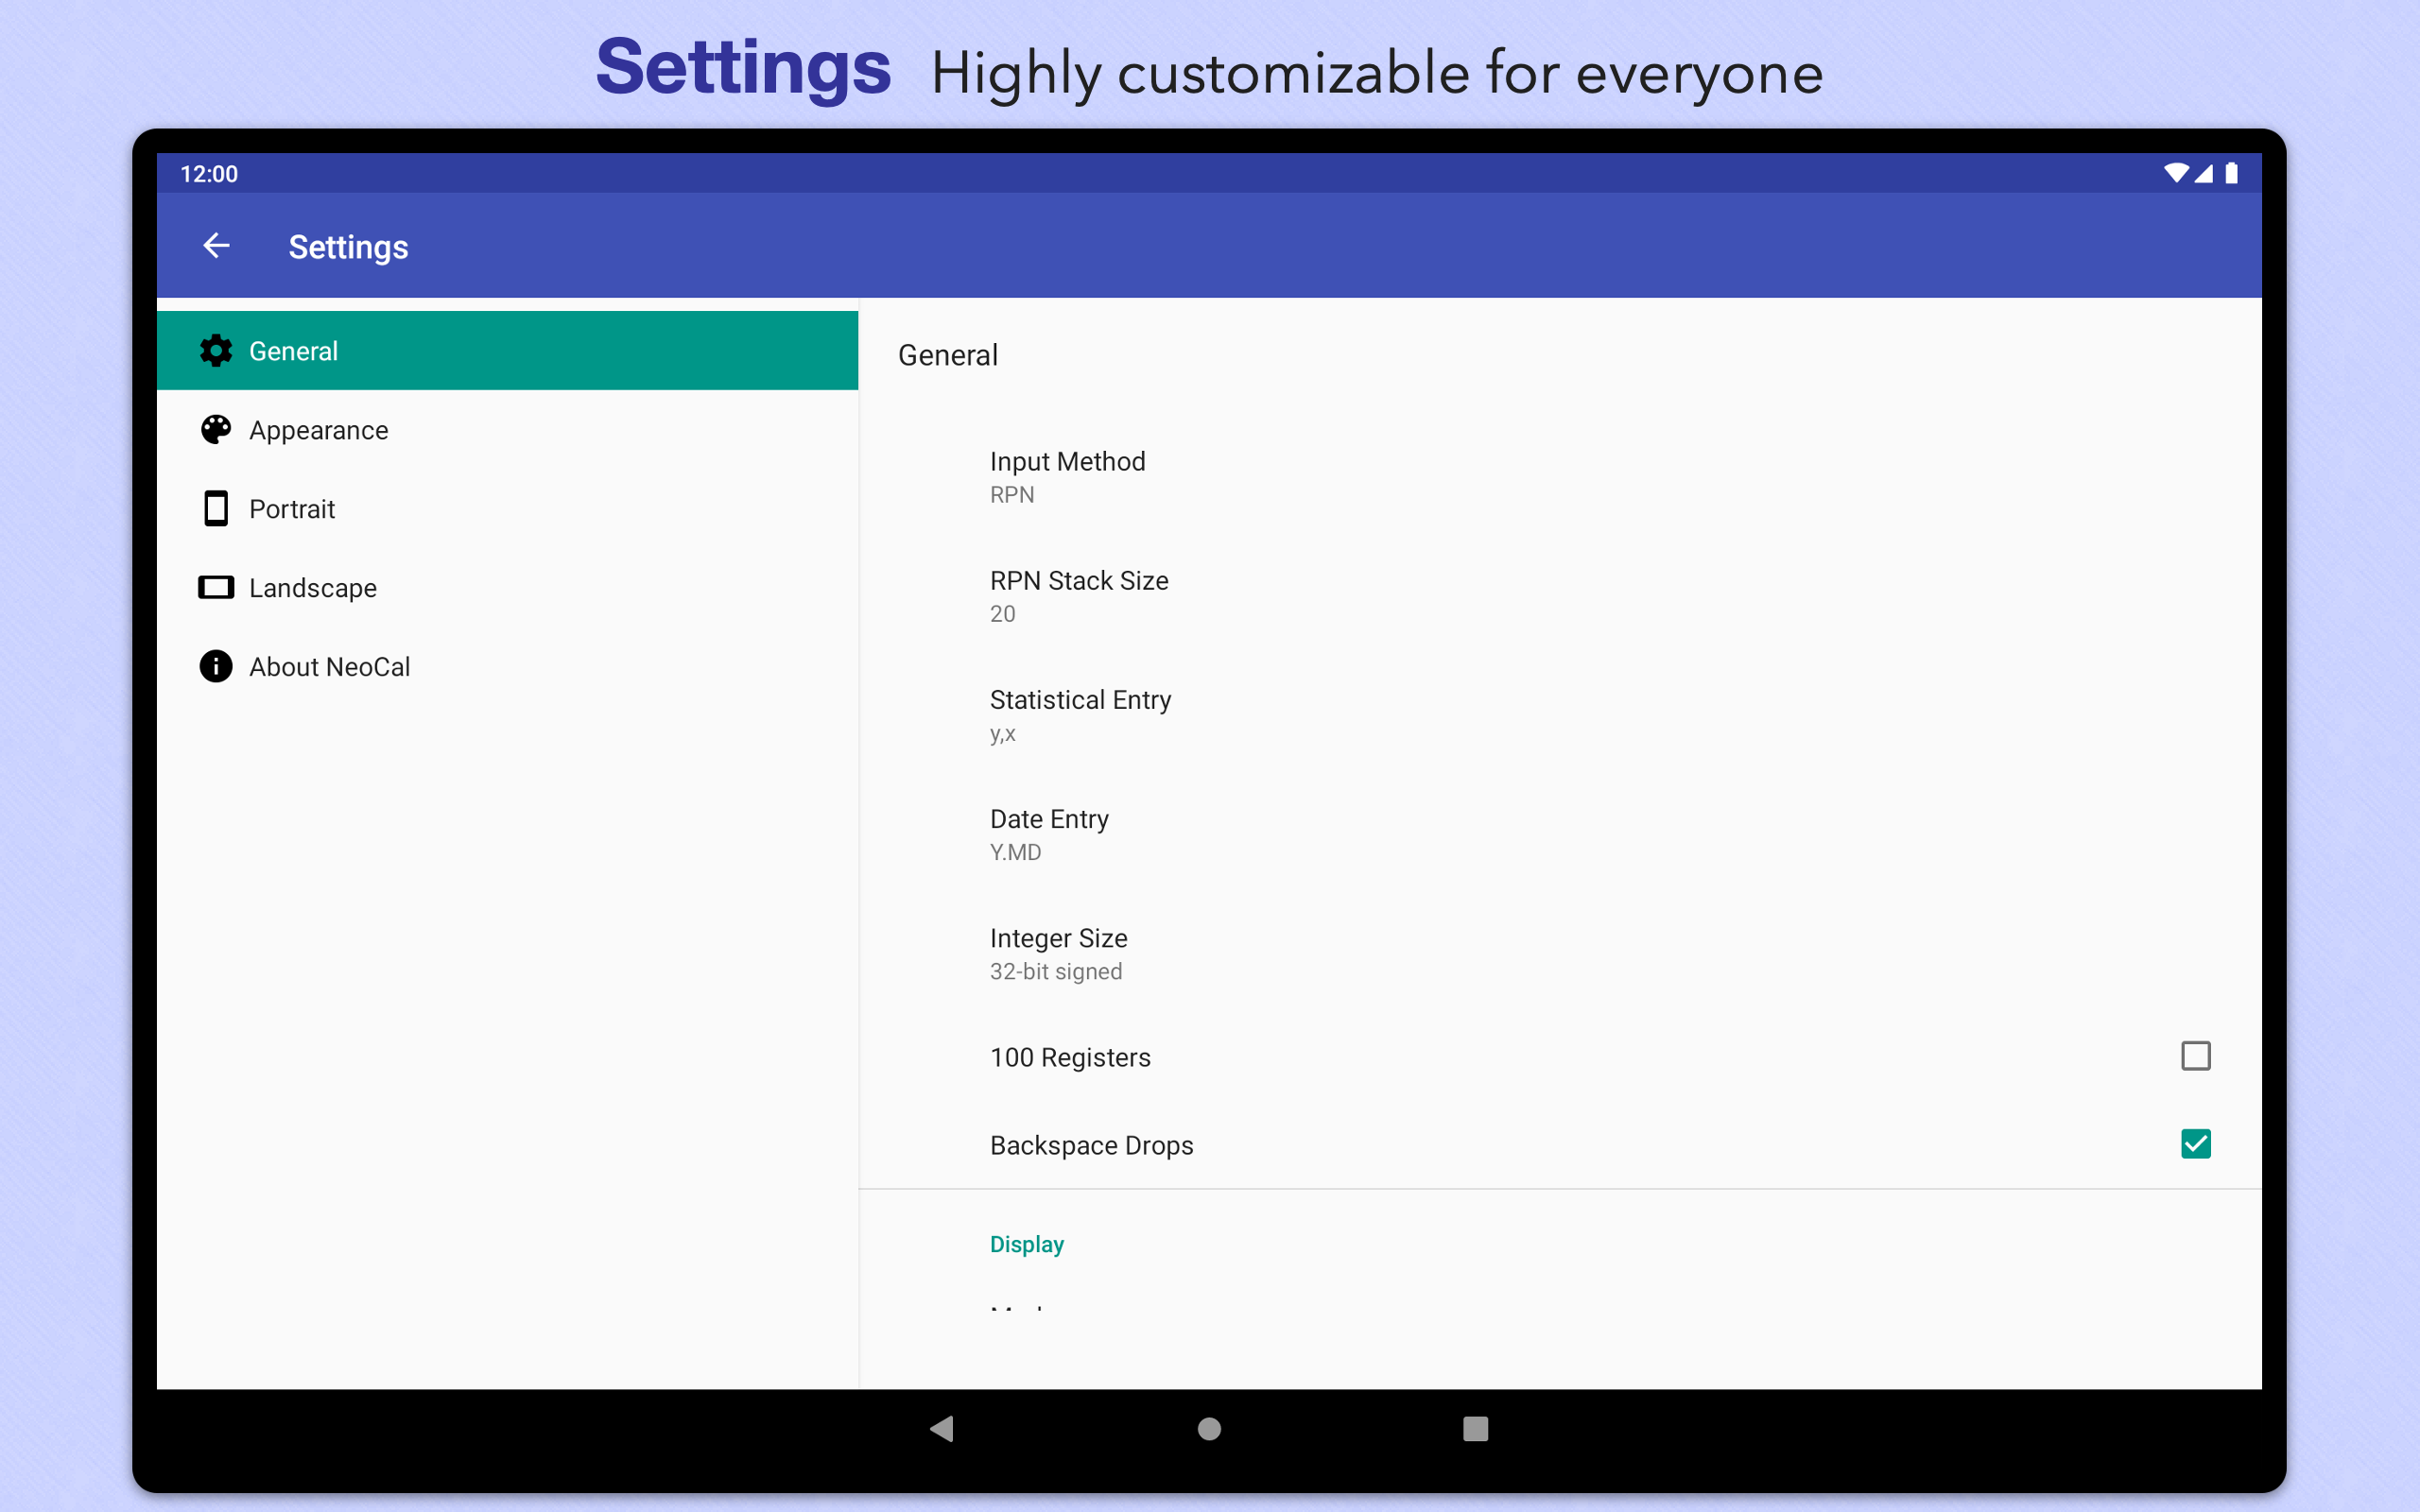The width and height of the screenshot is (2420, 1512).
Task: Click the Y.MD value text
Action: click(1015, 853)
